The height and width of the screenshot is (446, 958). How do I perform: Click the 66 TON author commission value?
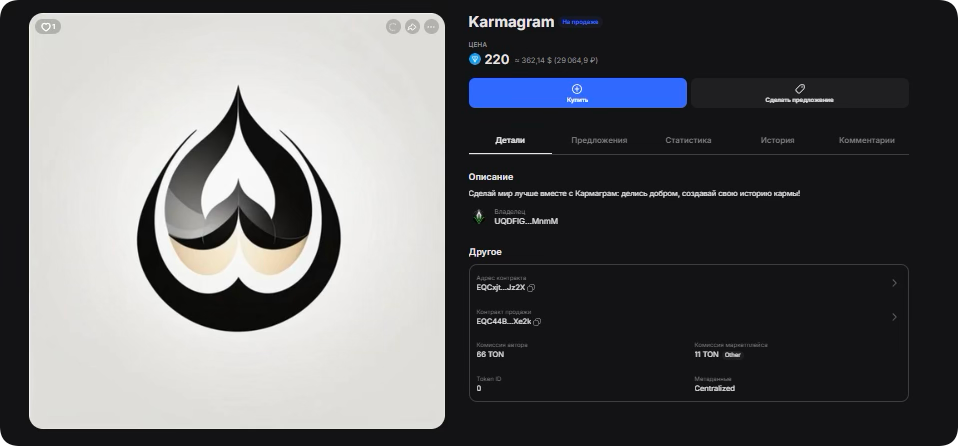tap(490, 354)
